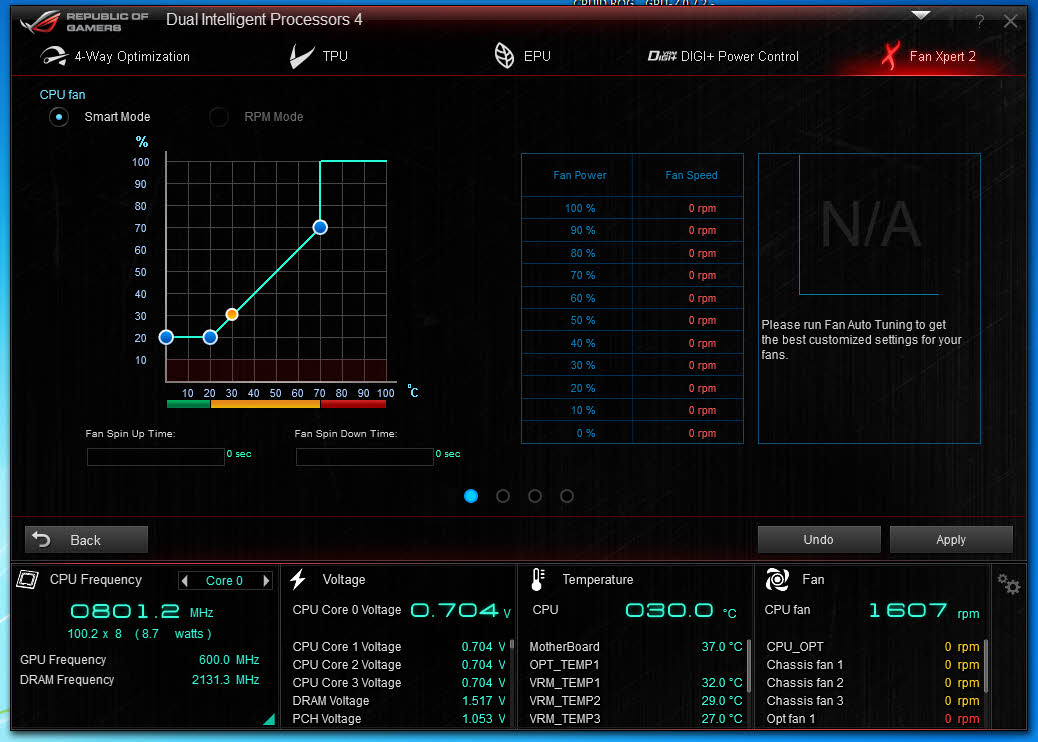Click the ROG Republic of Gamers logo
The image size is (1038, 742).
tap(85, 20)
